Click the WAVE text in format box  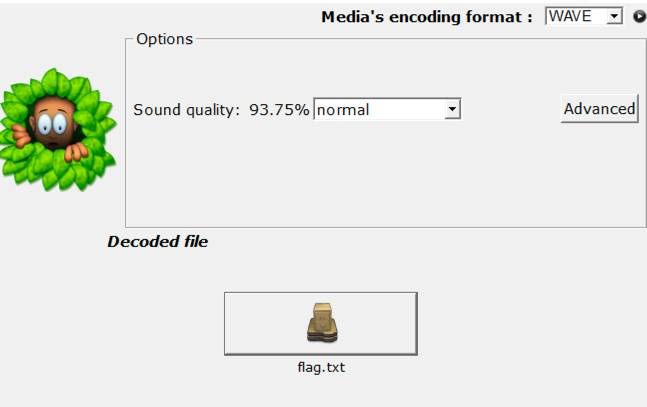[570, 16]
